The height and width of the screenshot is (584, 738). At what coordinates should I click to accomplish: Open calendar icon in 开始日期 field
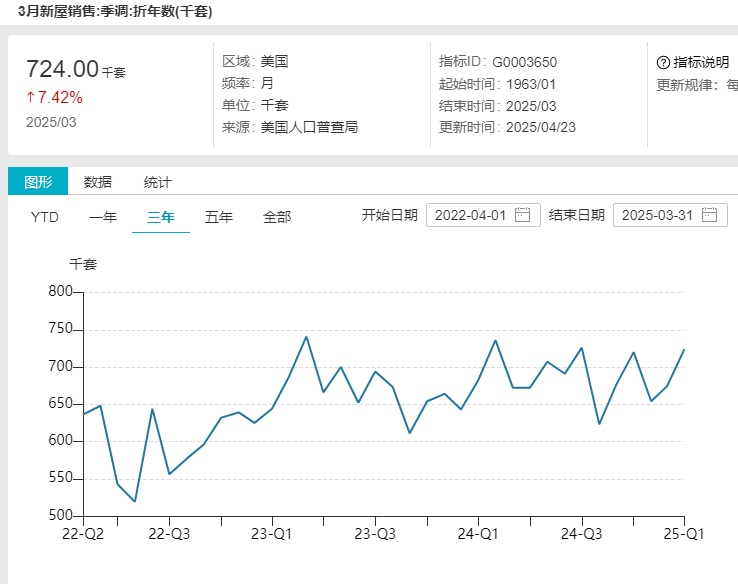tap(522, 215)
